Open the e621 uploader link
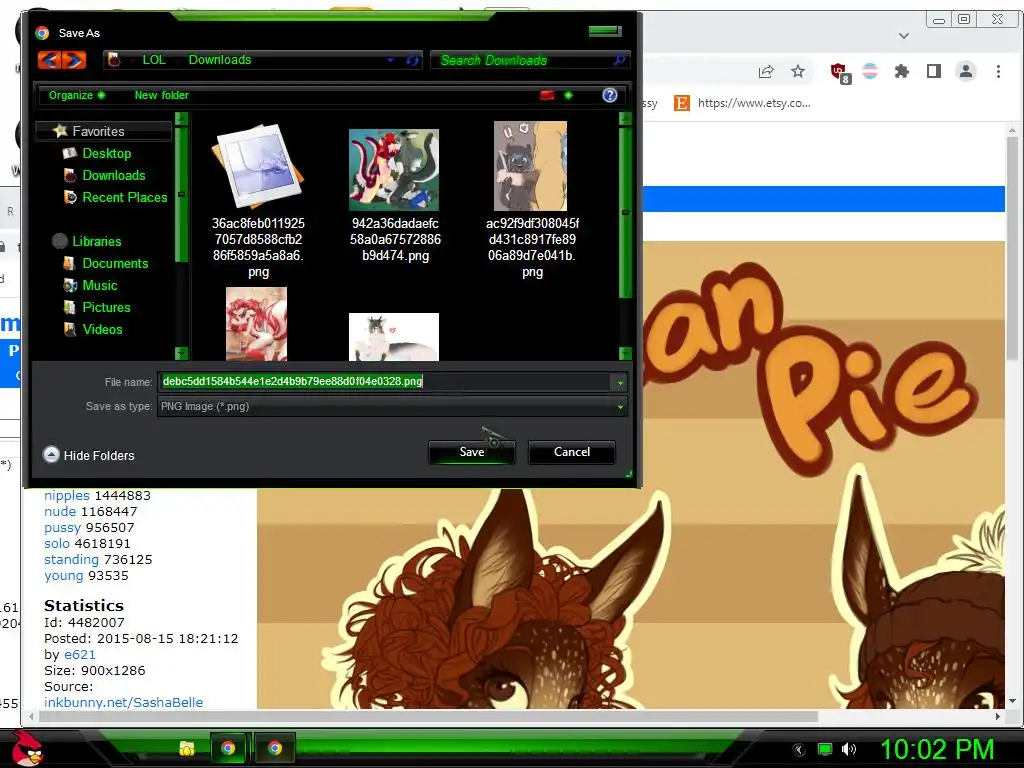Screen dimensions: 1024x768 pos(80,654)
